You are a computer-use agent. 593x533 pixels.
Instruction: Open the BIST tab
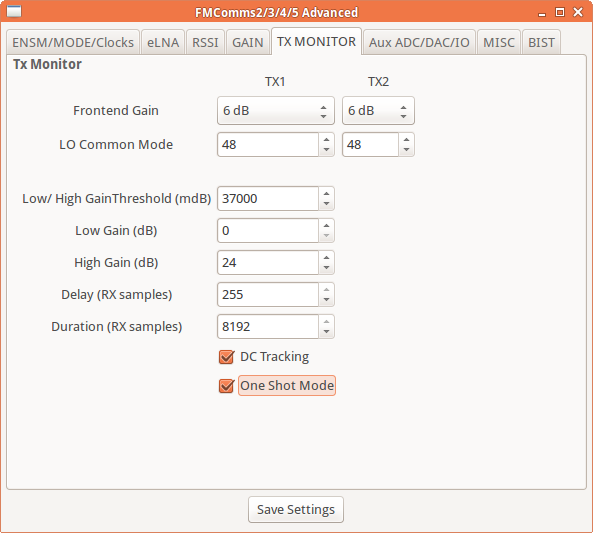click(x=541, y=42)
